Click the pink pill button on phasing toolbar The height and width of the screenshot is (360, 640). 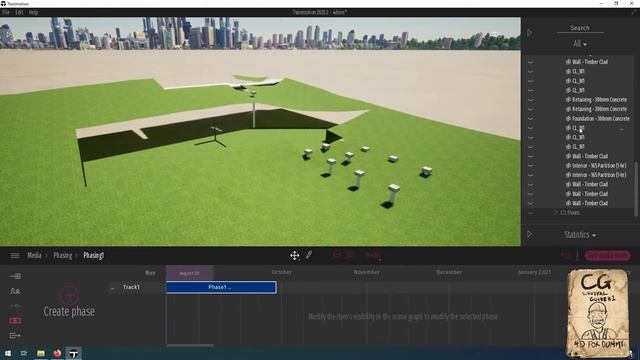(x=607, y=256)
